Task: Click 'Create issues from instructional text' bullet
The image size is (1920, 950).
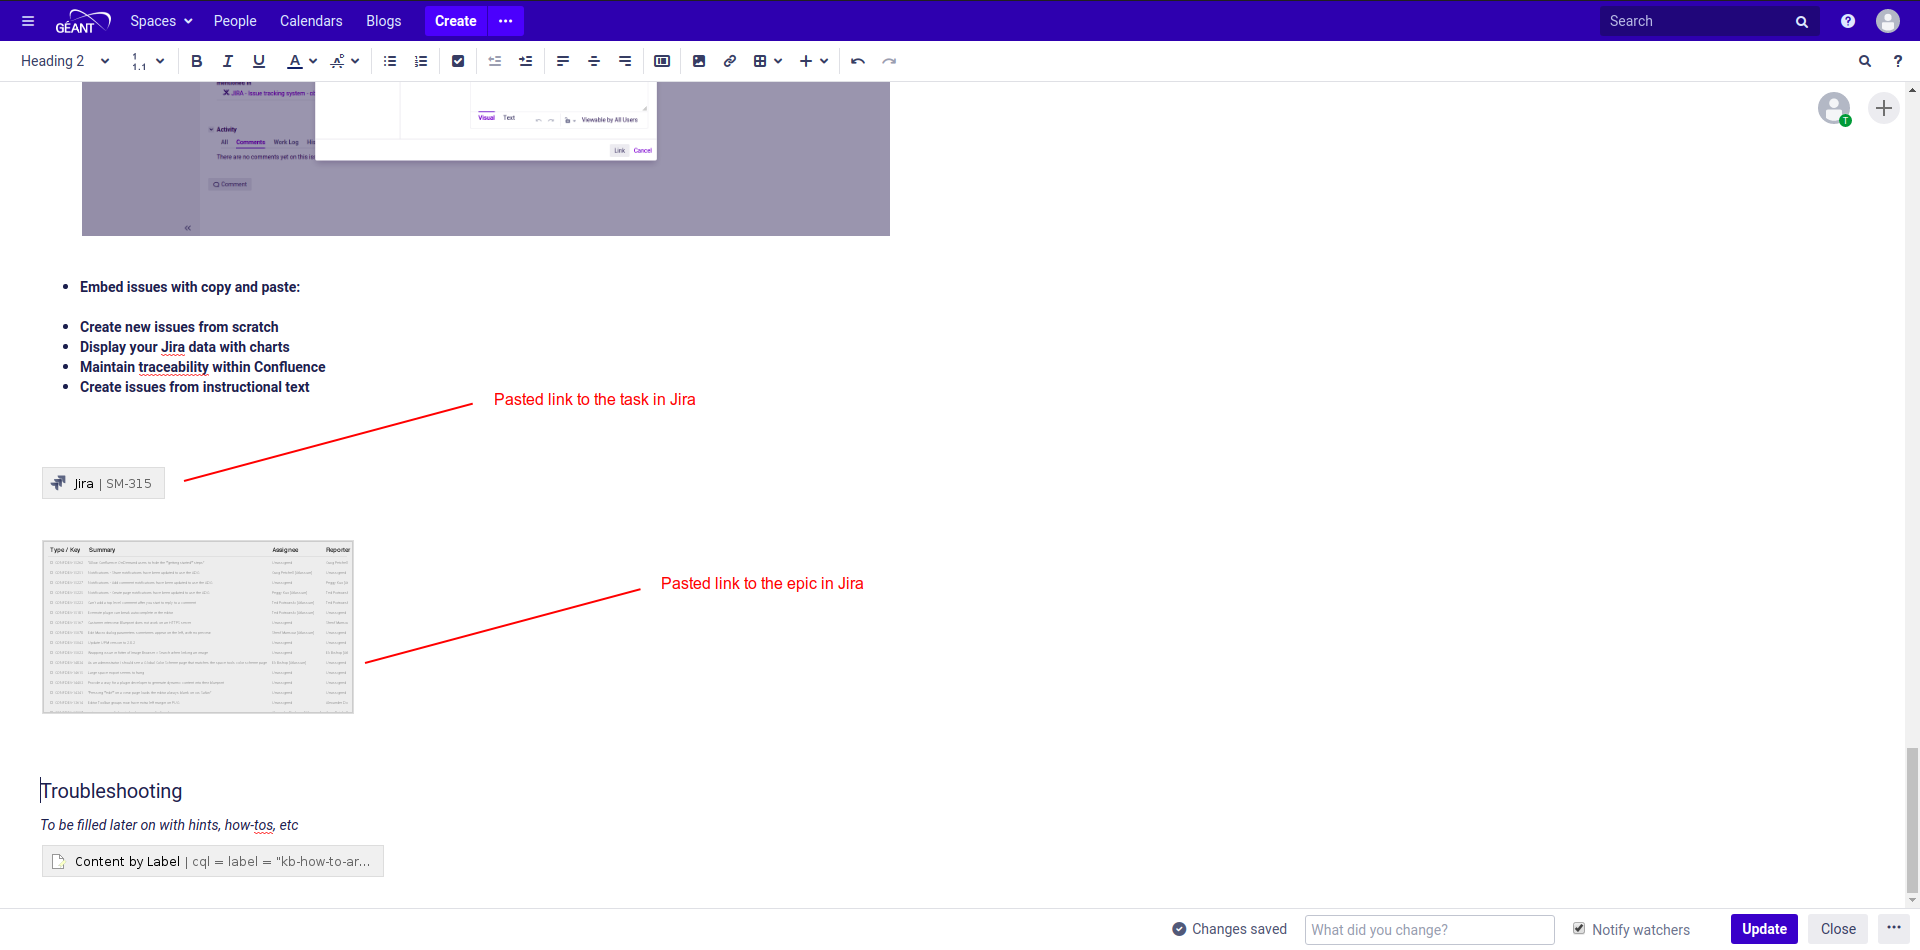Action: point(195,387)
